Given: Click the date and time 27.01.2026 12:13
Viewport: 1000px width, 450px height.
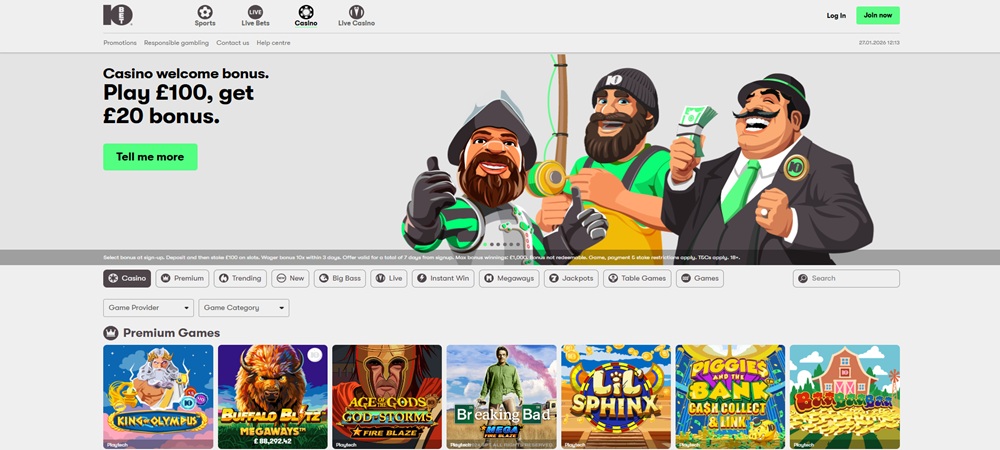Looking at the screenshot, I should pos(879,43).
